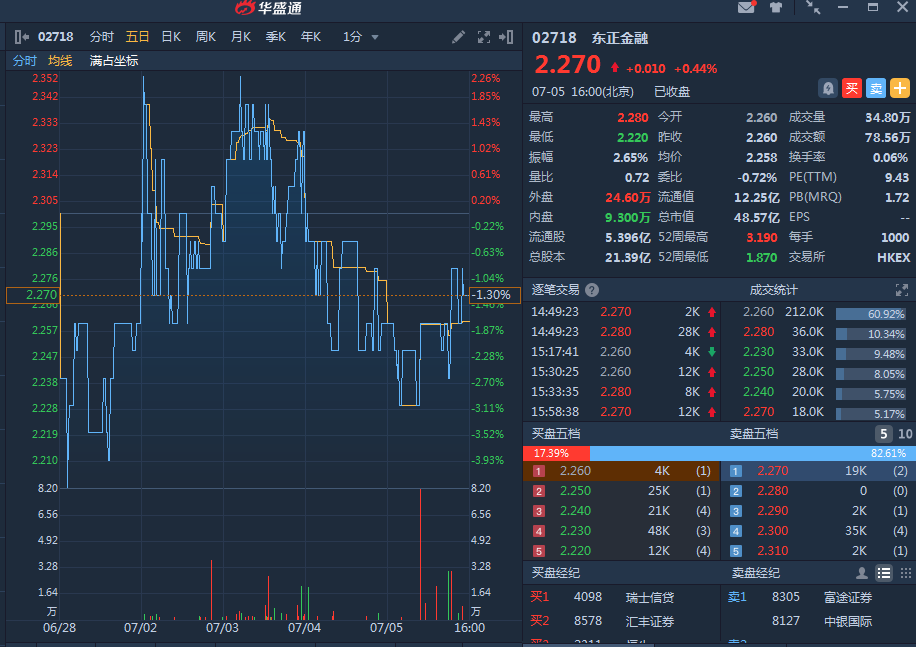Viewport: 916px width, 647px height.
Task: Click the shrink window arrows icon
Action: tap(813, 7)
